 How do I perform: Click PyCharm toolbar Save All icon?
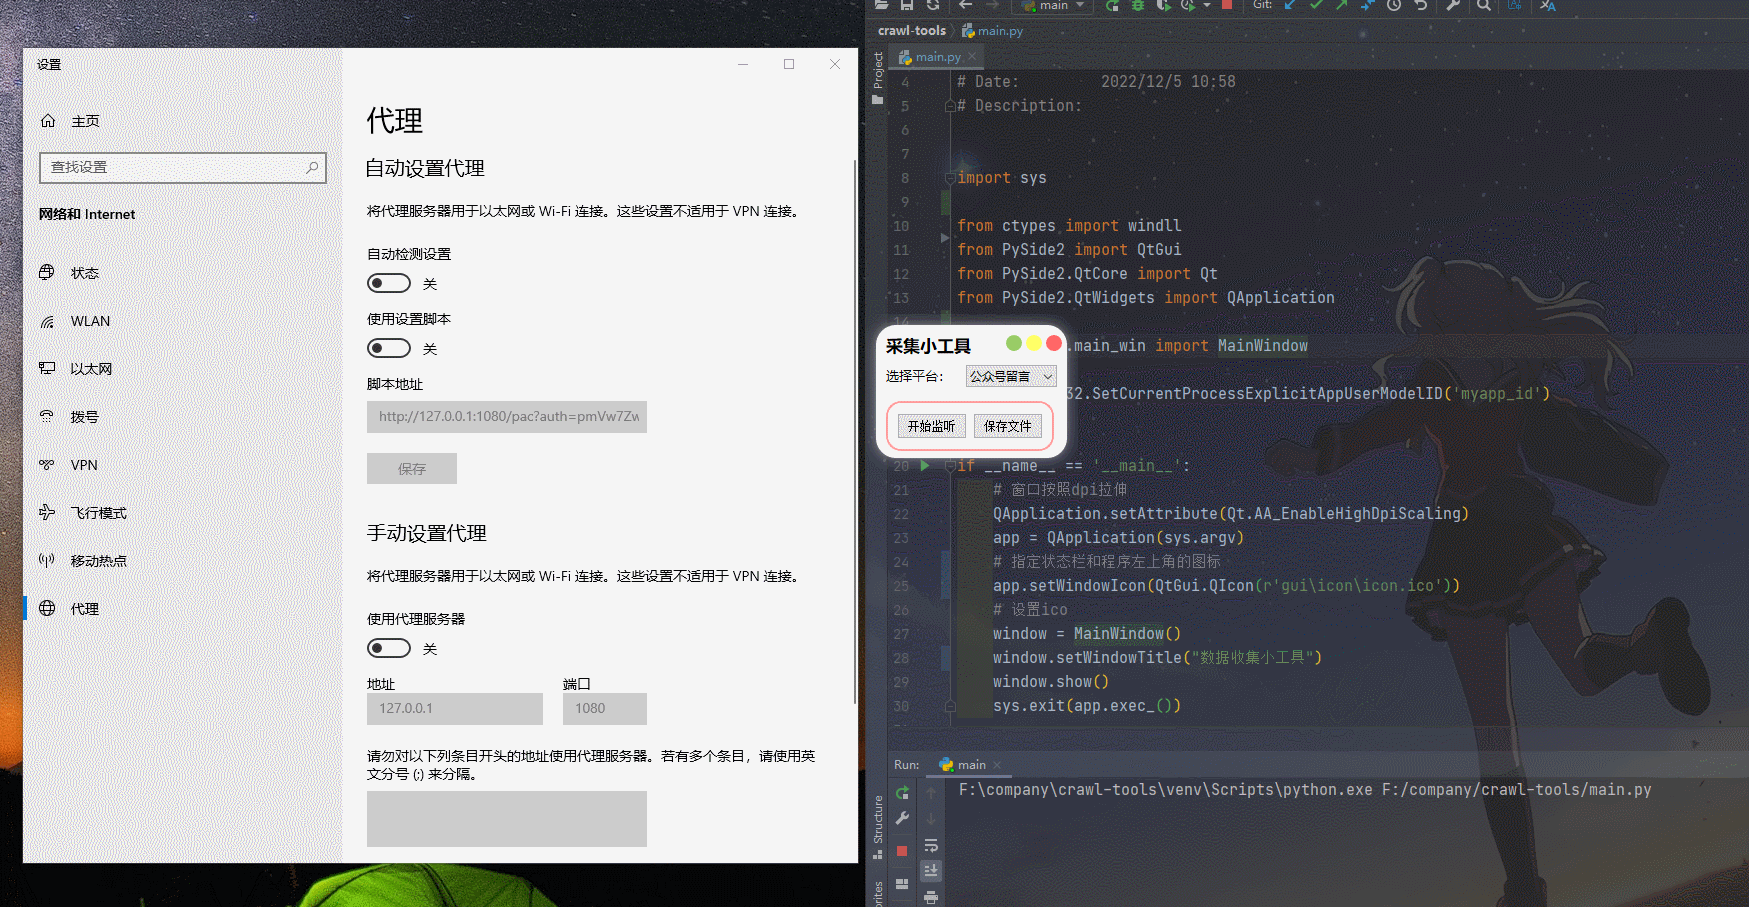point(907,5)
